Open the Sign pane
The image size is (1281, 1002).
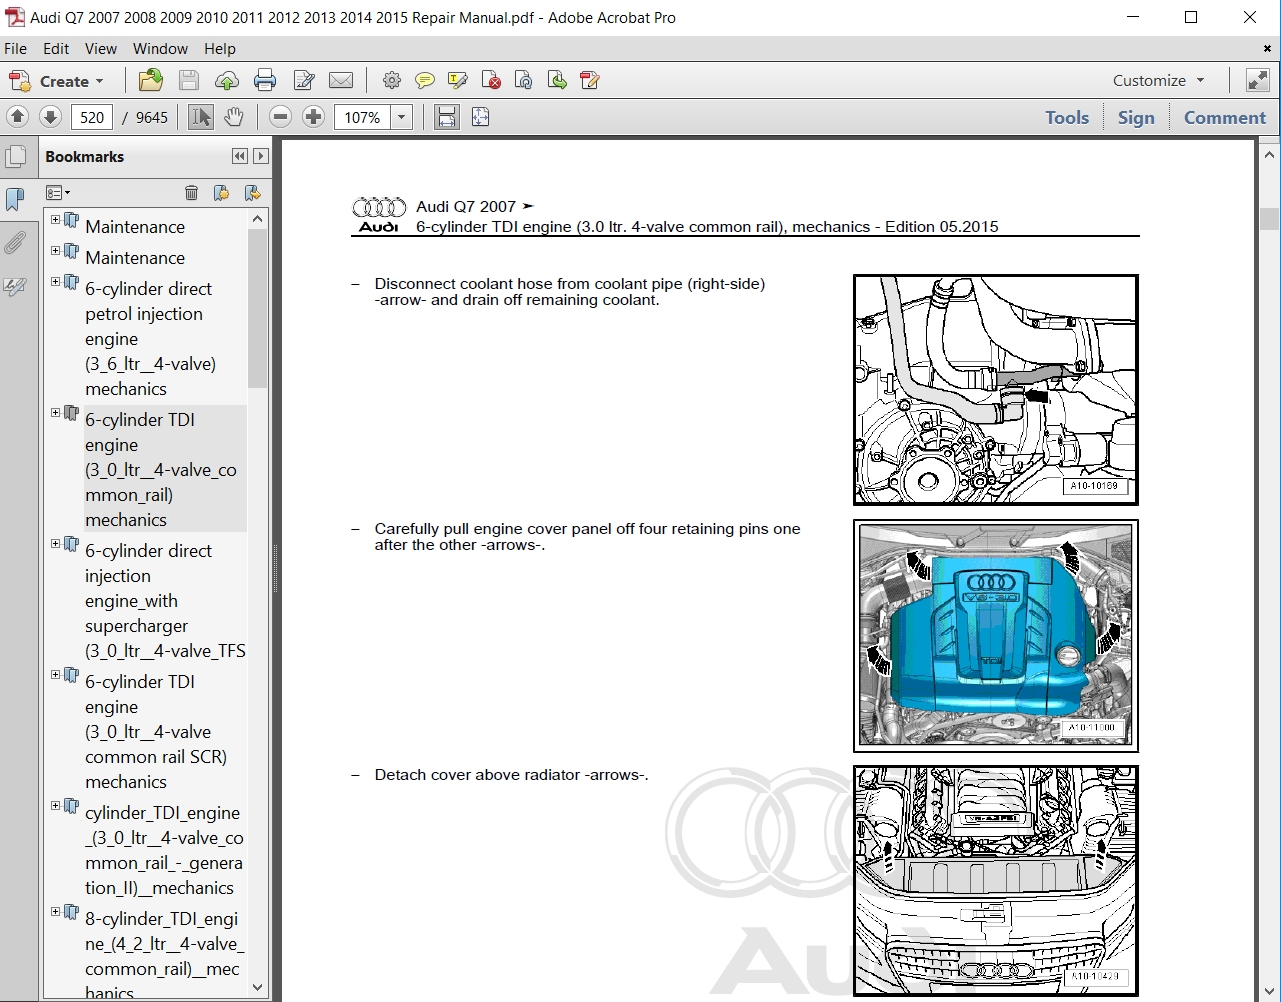click(1136, 117)
